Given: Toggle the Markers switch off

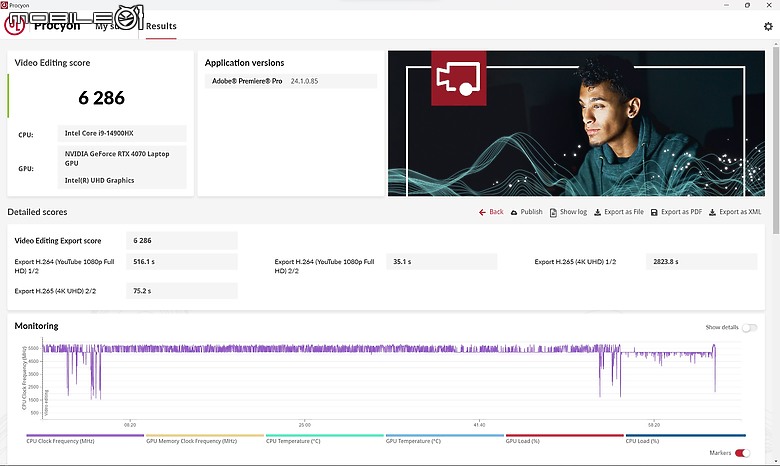Looking at the screenshot, I should coord(742,453).
